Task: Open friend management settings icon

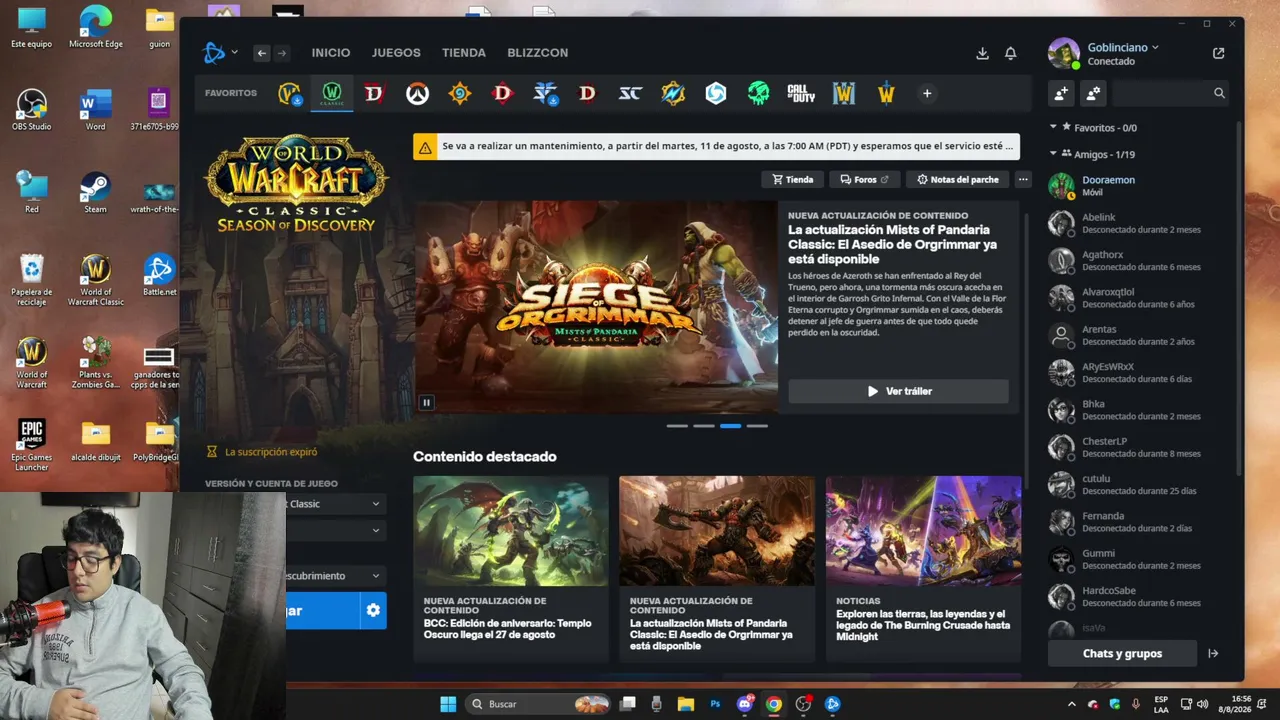Action: pyautogui.click(x=1093, y=93)
